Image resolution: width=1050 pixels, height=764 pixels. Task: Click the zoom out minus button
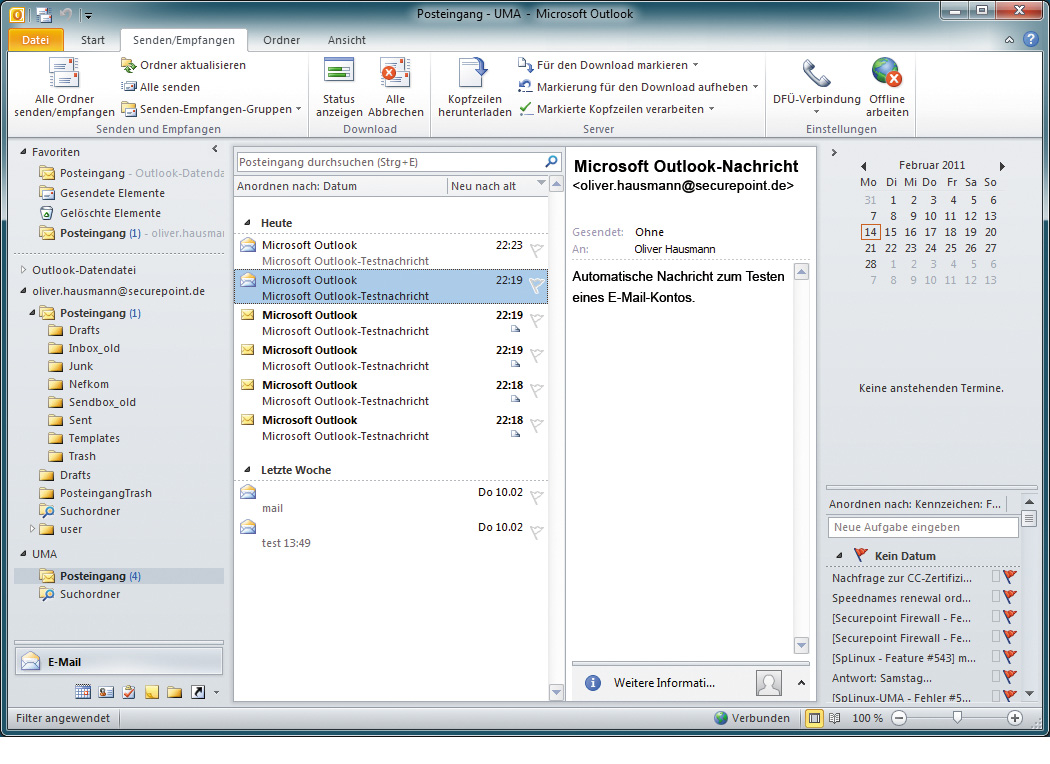click(x=899, y=718)
